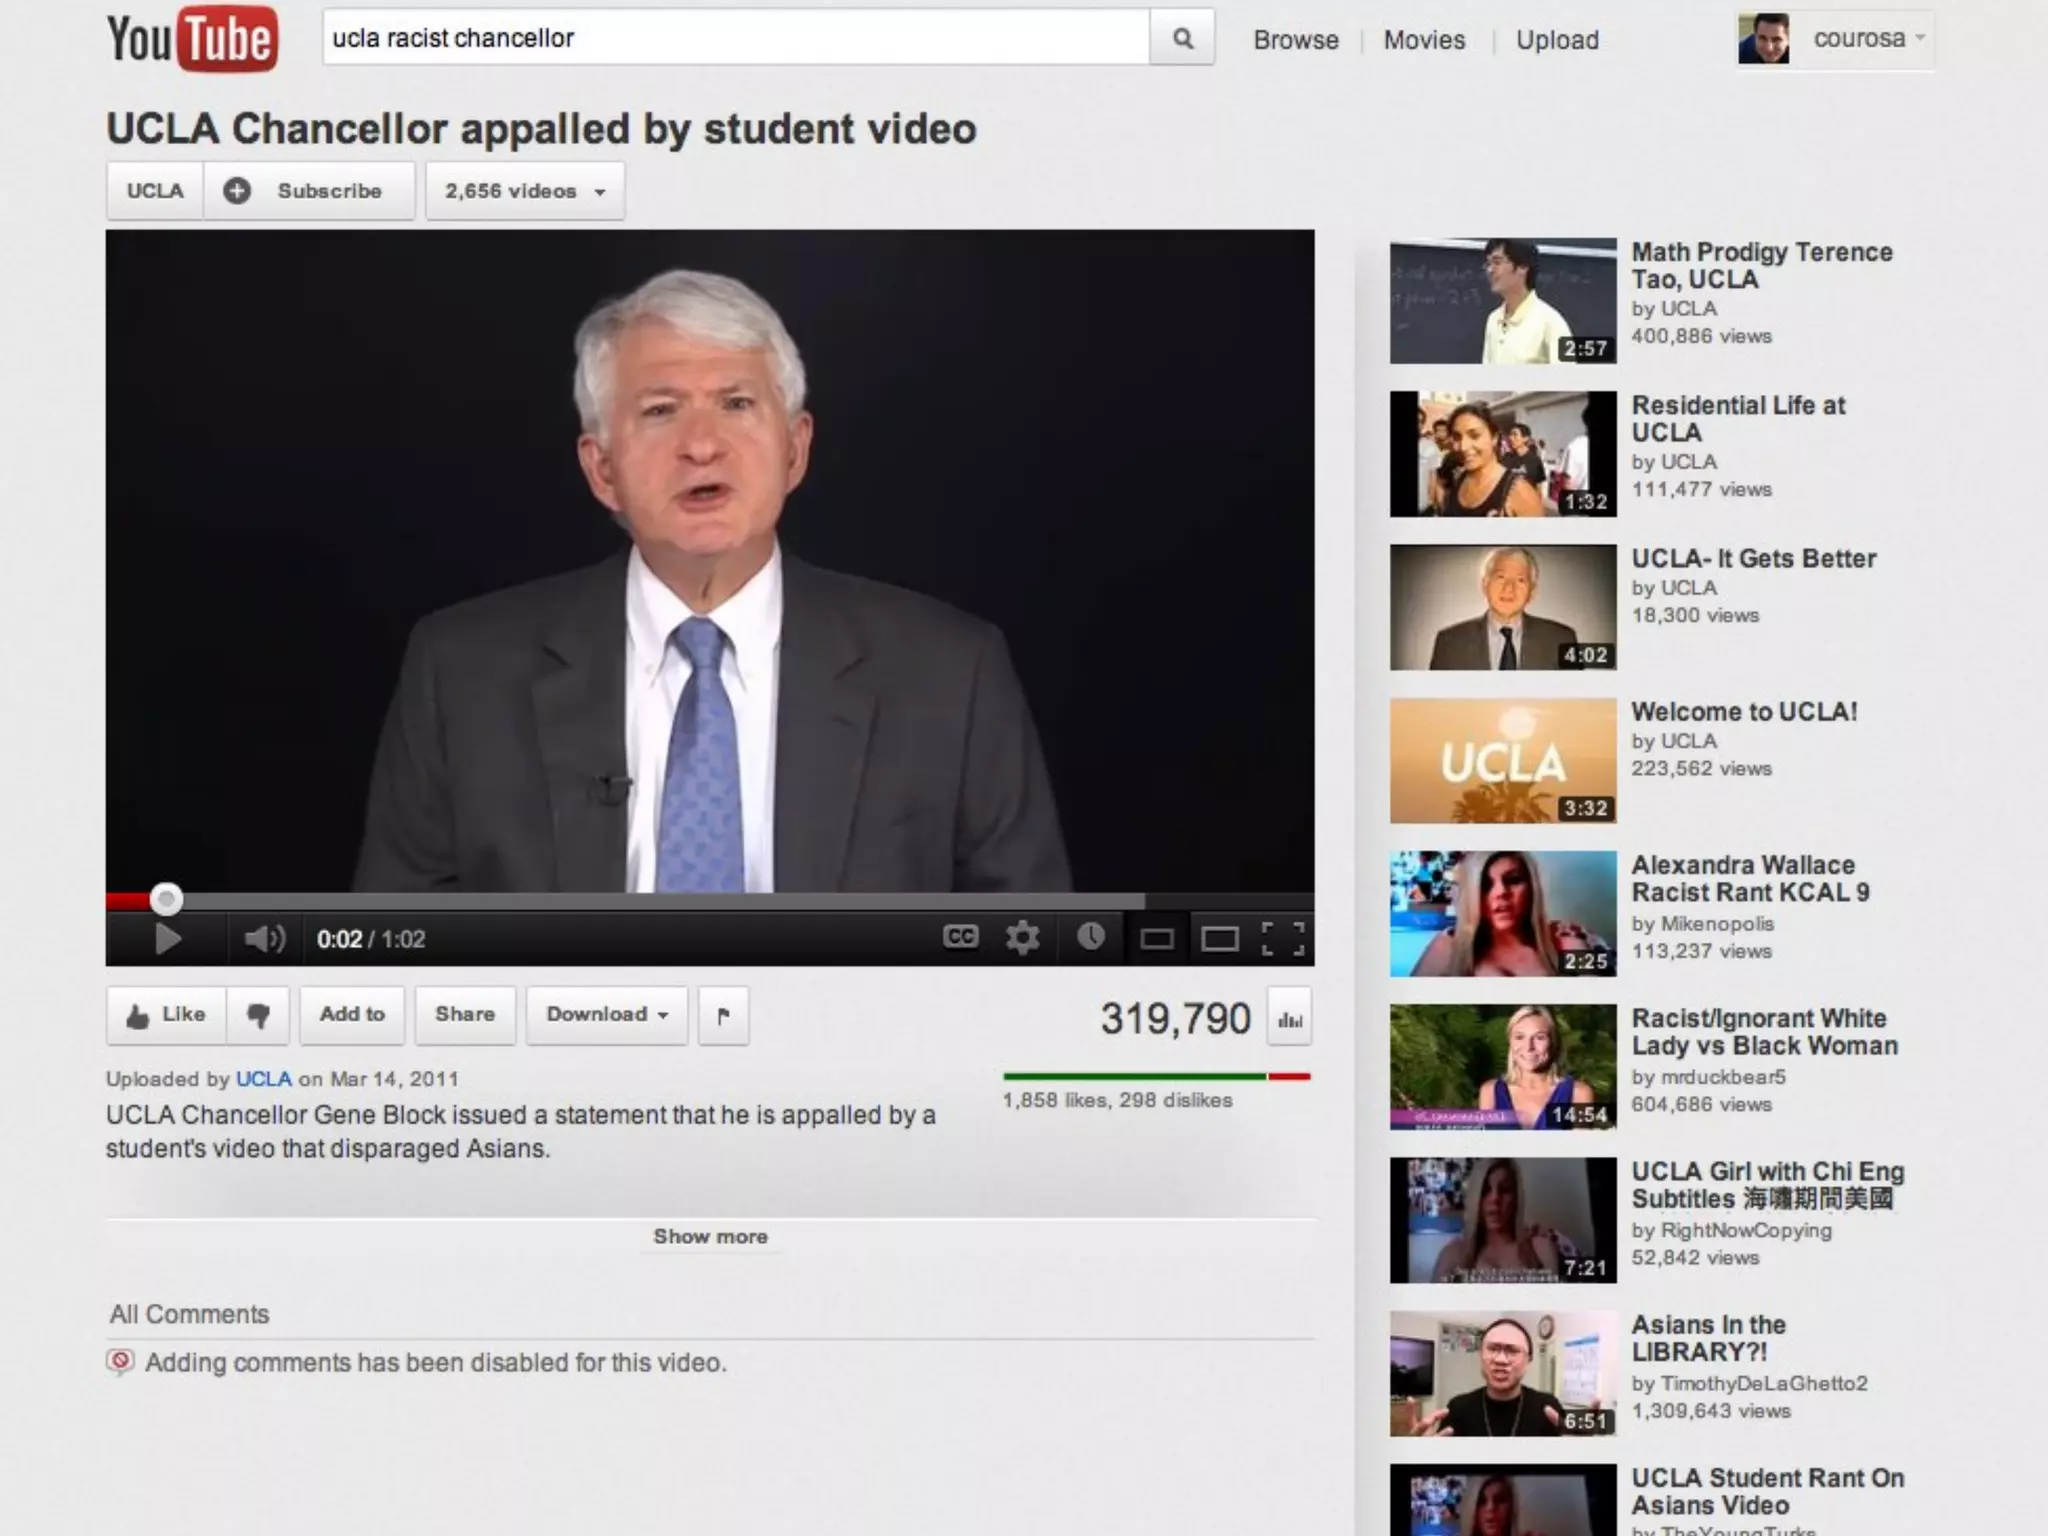Go to Upload in the top navigation

[1557, 40]
